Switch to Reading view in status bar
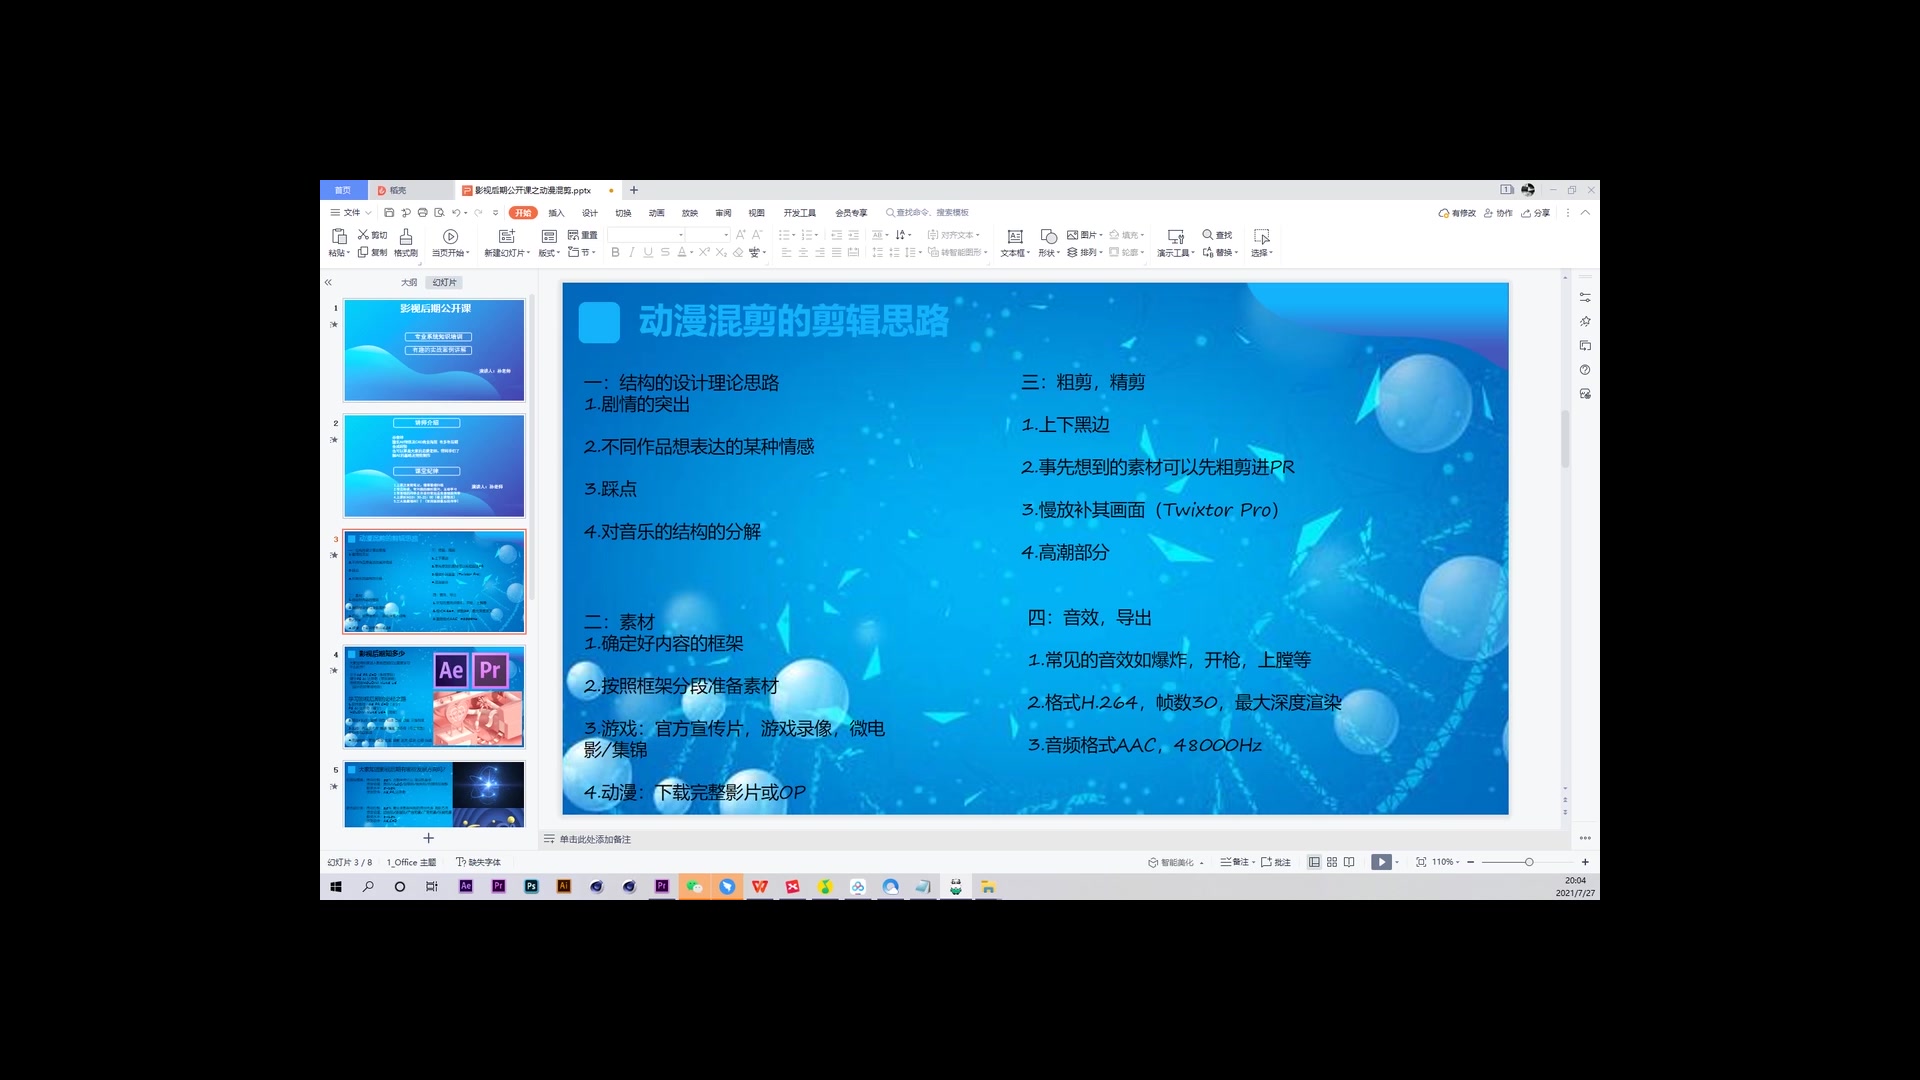The height and width of the screenshot is (1080, 1920). click(x=1349, y=862)
